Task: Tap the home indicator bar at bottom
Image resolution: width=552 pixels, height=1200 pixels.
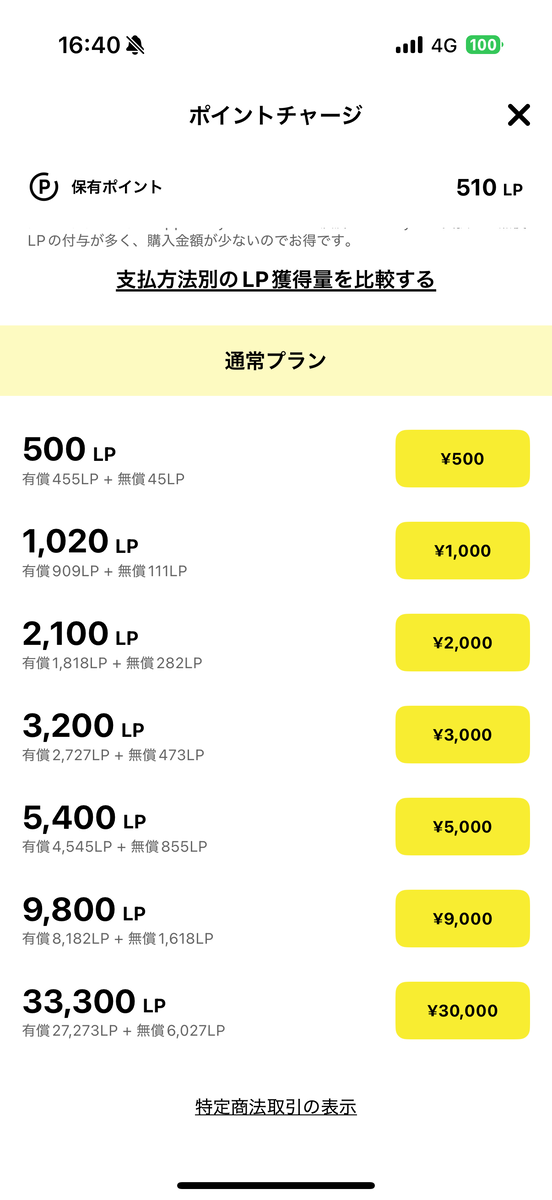Action: click(276, 1185)
